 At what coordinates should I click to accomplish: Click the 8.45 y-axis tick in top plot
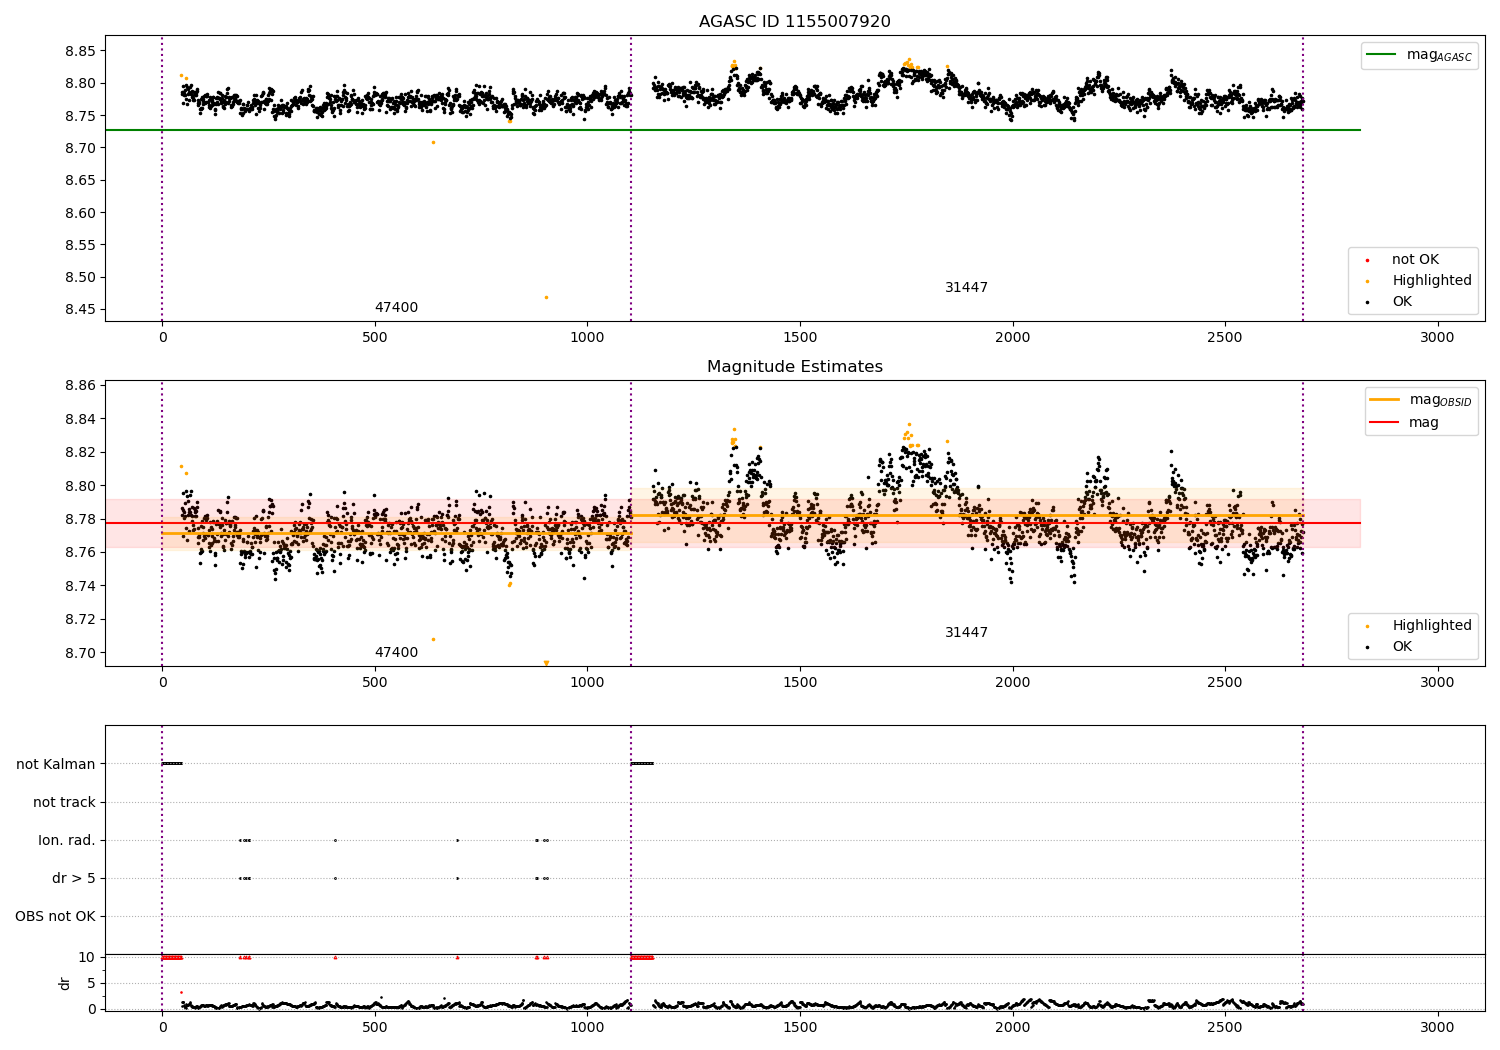coord(79,310)
